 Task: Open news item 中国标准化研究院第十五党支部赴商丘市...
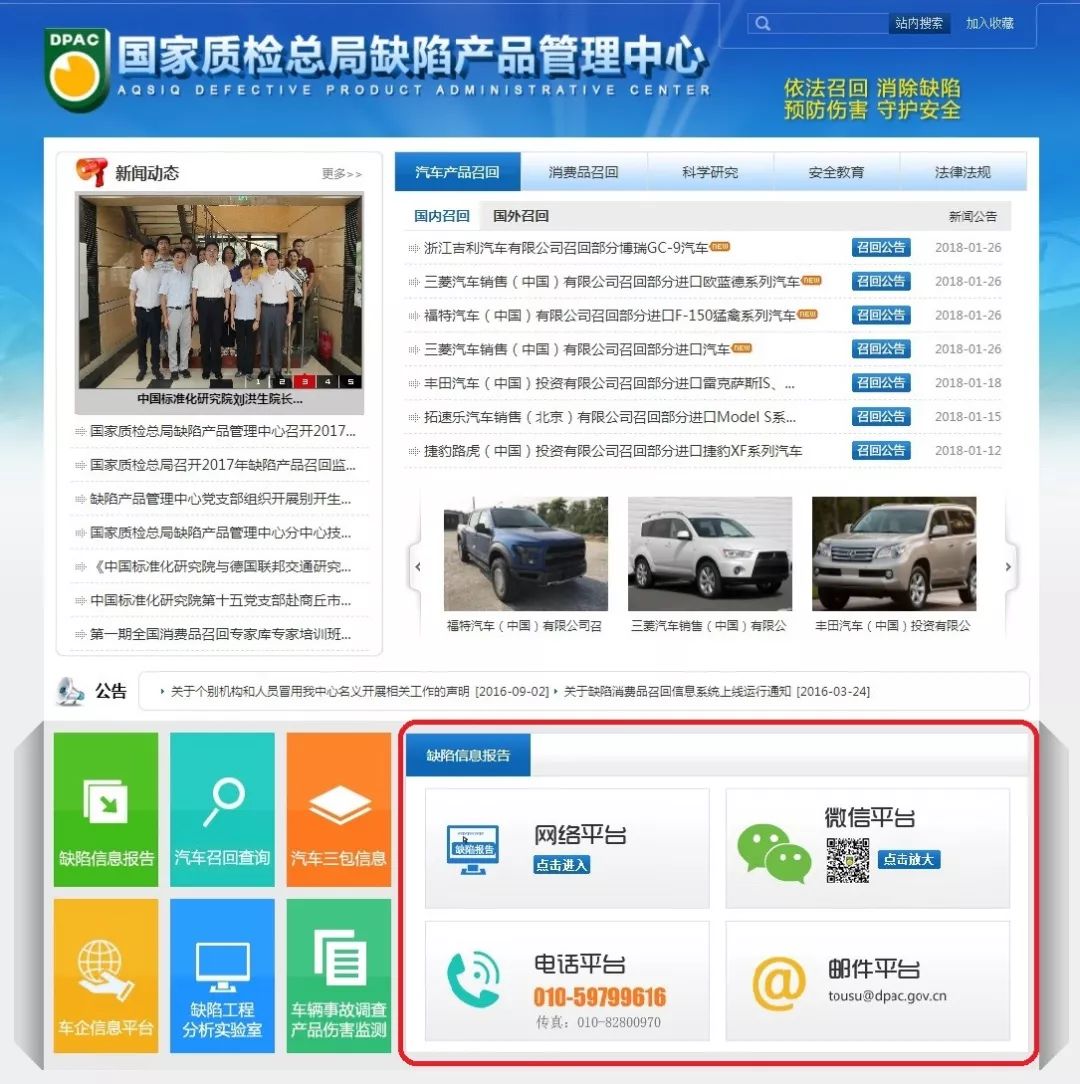(x=221, y=600)
